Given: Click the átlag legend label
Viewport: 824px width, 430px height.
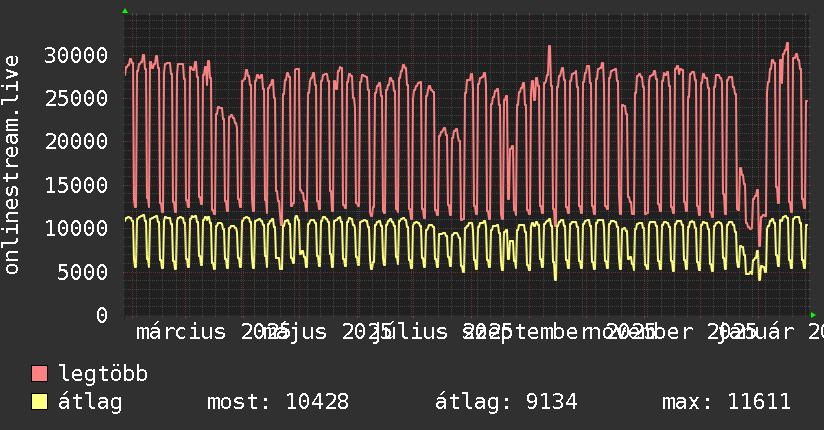Looking at the screenshot, I should click(90, 402).
